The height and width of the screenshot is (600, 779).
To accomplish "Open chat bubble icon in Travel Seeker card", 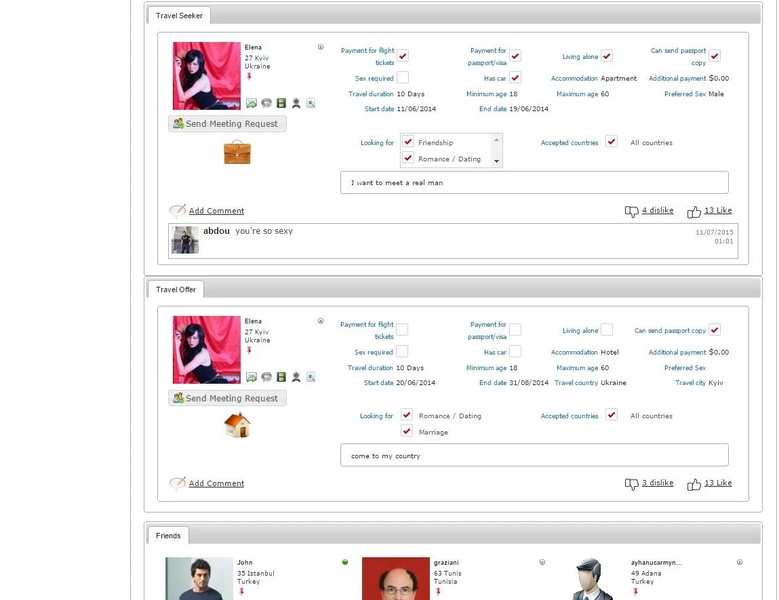I will (x=266, y=103).
